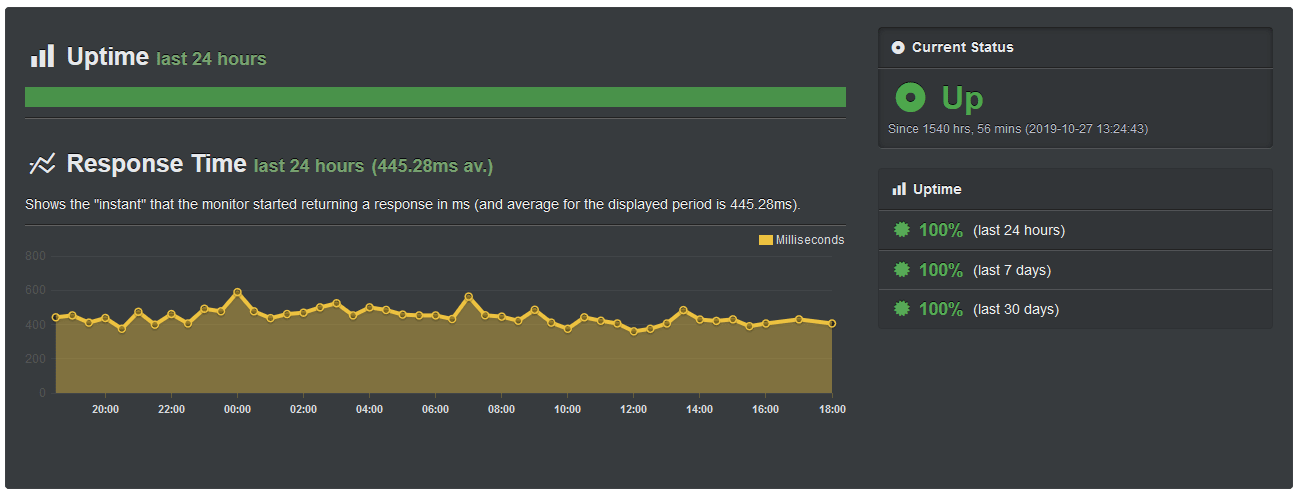The image size is (1300, 496).
Task: Click the Uptime bar chart icon in heading
Action: pos(42,56)
